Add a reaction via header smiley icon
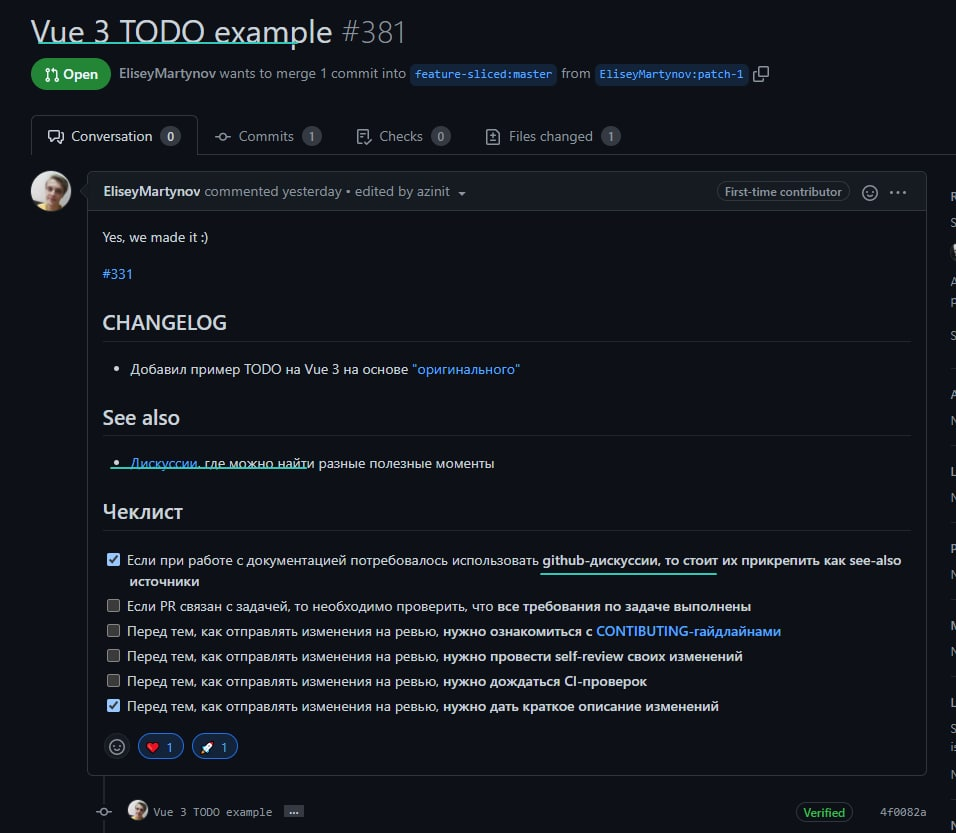The image size is (956, 833). (x=869, y=193)
